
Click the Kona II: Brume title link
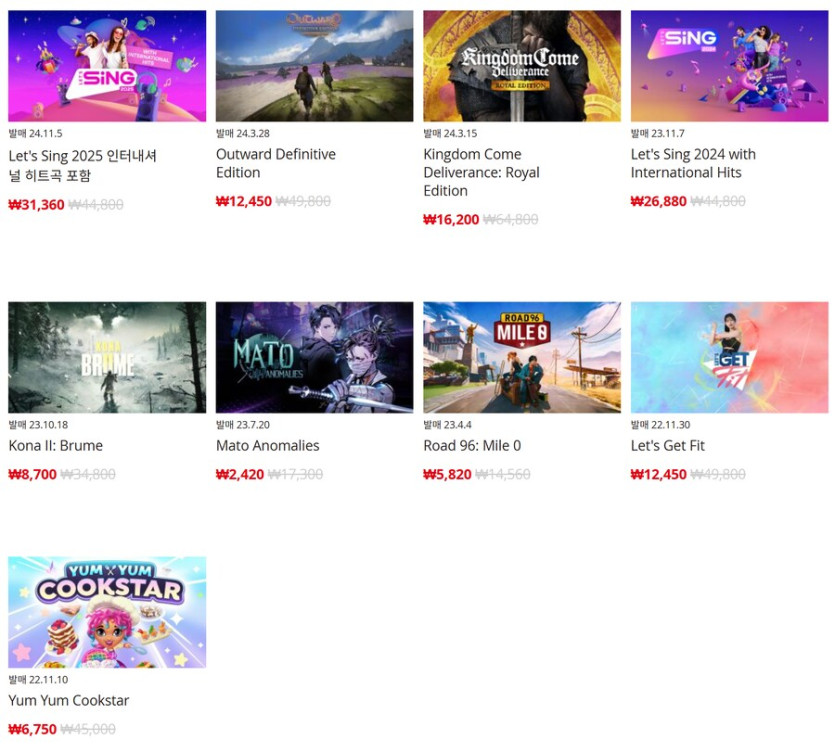[x=56, y=446]
